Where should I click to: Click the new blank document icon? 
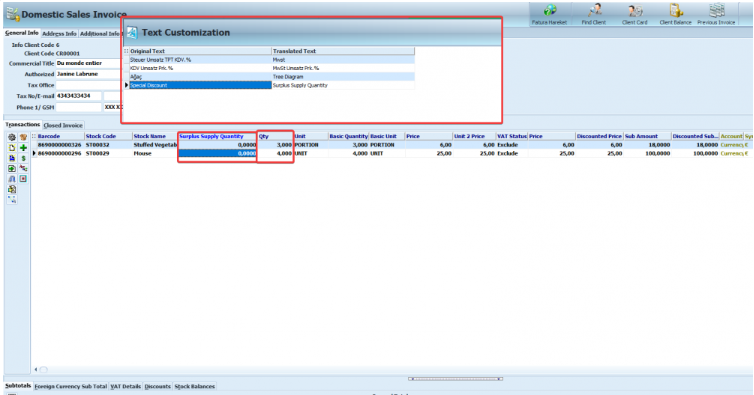click(12, 148)
